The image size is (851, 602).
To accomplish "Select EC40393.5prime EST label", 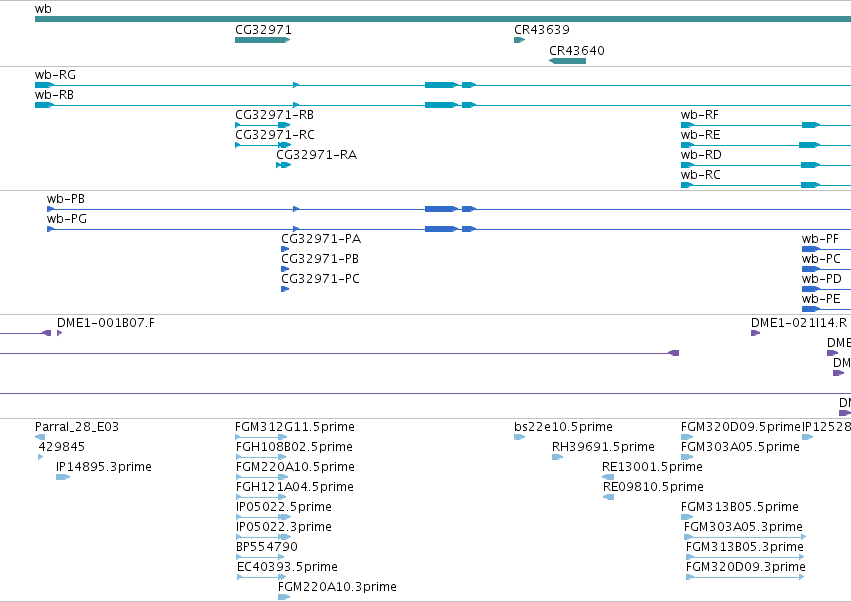I will coord(287,567).
